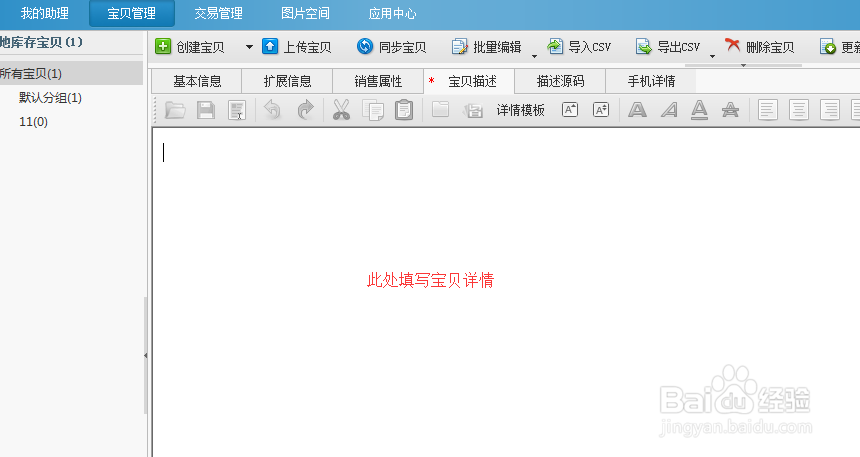Viewport: 860px width, 457px height.
Task: Select the 11(0) group in sidebar
Action: [x=33, y=122]
